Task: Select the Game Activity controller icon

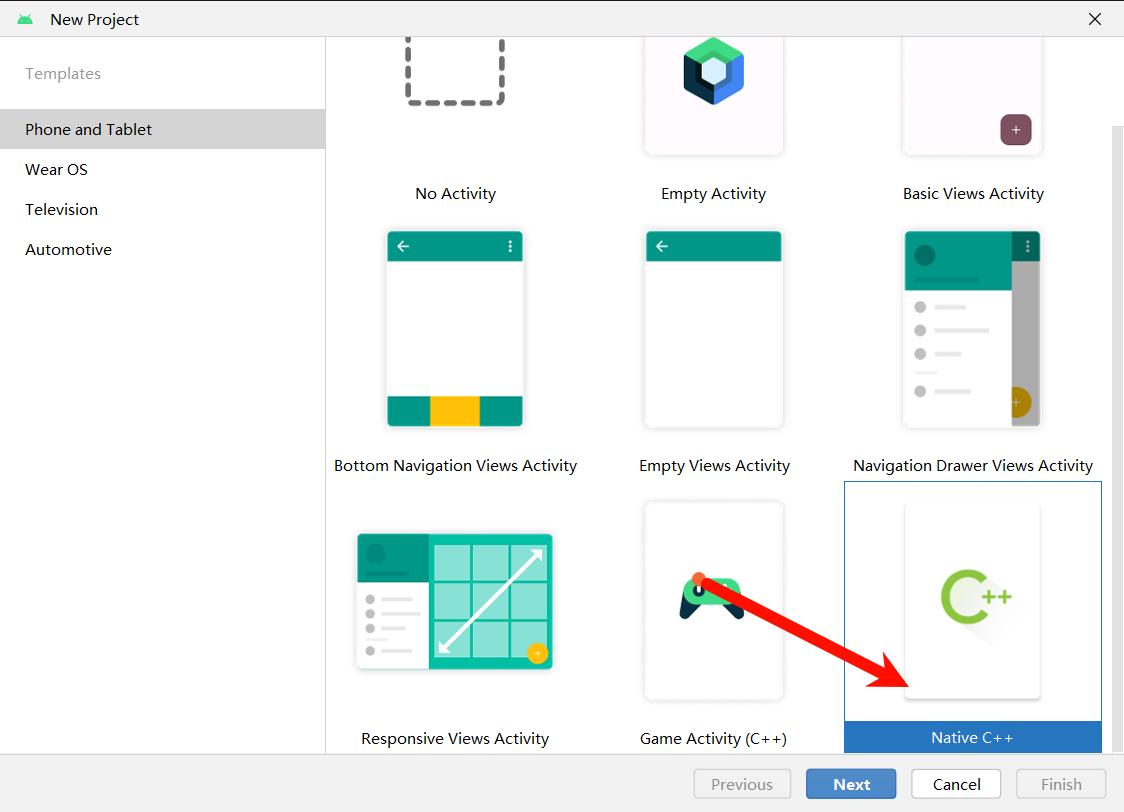Action: click(711, 596)
